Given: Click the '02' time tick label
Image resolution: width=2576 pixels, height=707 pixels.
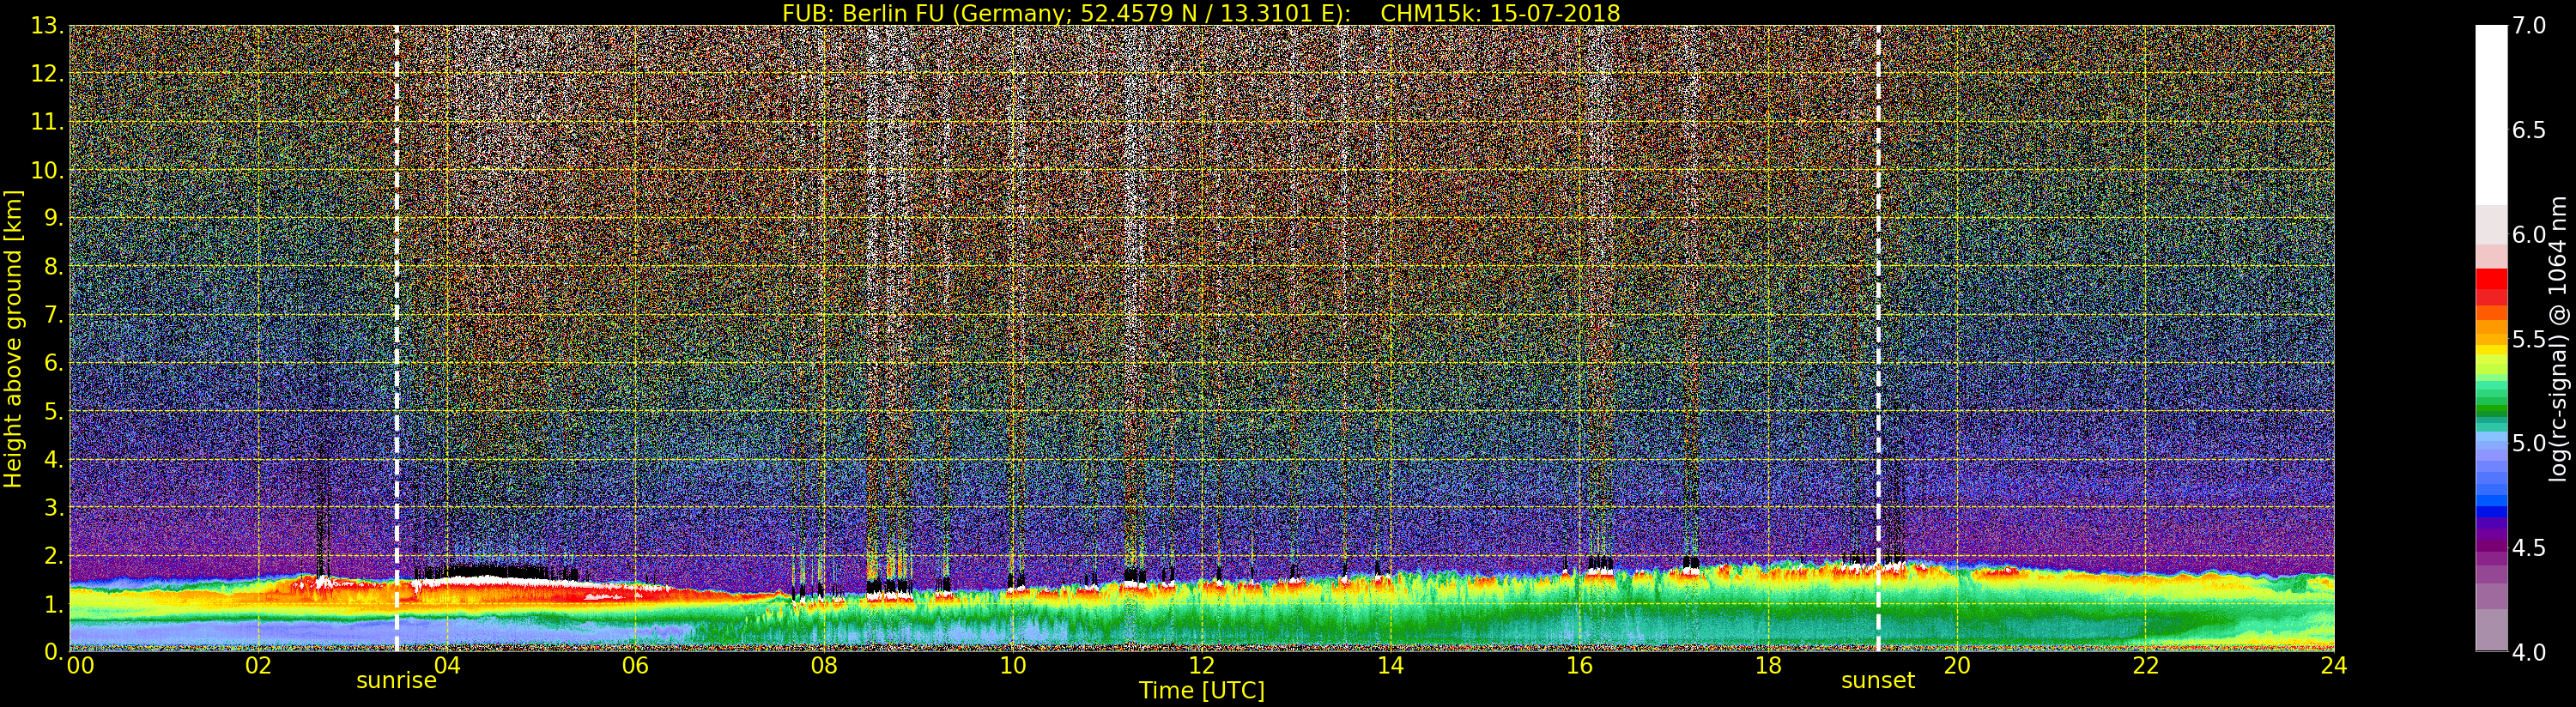Looking at the screenshot, I should tap(258, 666).
